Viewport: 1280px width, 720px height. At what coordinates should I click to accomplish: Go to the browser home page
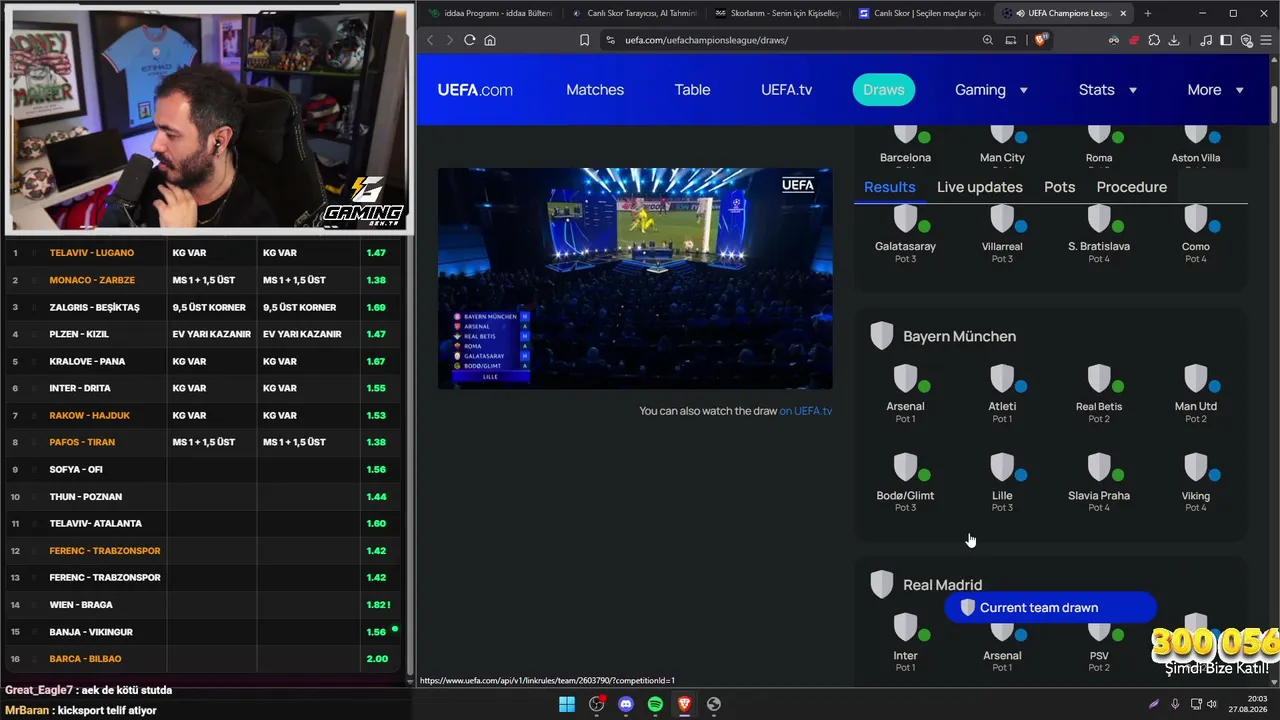coord(490,40)
